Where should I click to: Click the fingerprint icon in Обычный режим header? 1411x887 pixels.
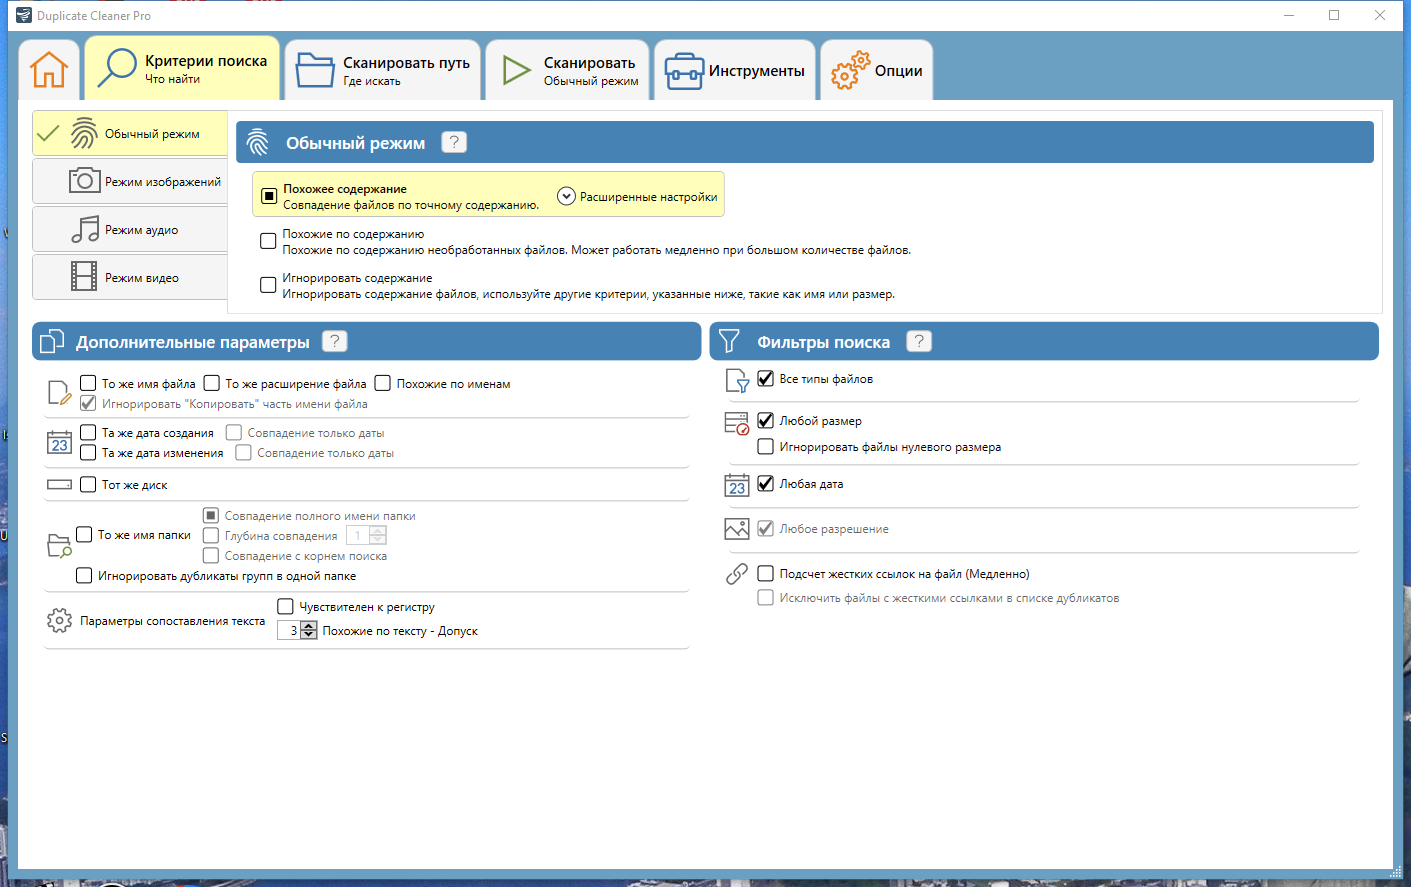coord(258,142)
